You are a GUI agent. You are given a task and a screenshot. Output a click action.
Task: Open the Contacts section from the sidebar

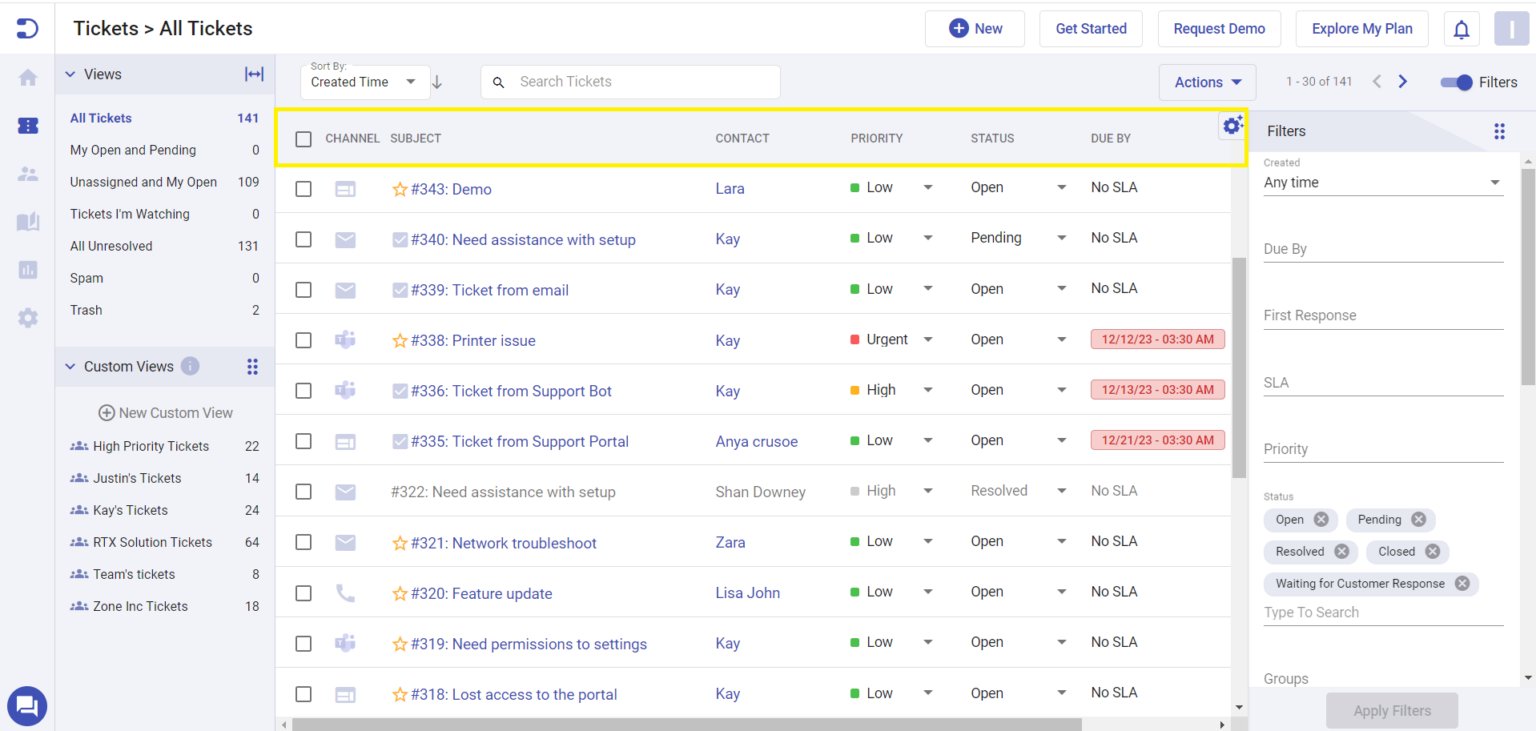(x=27, y=174)
